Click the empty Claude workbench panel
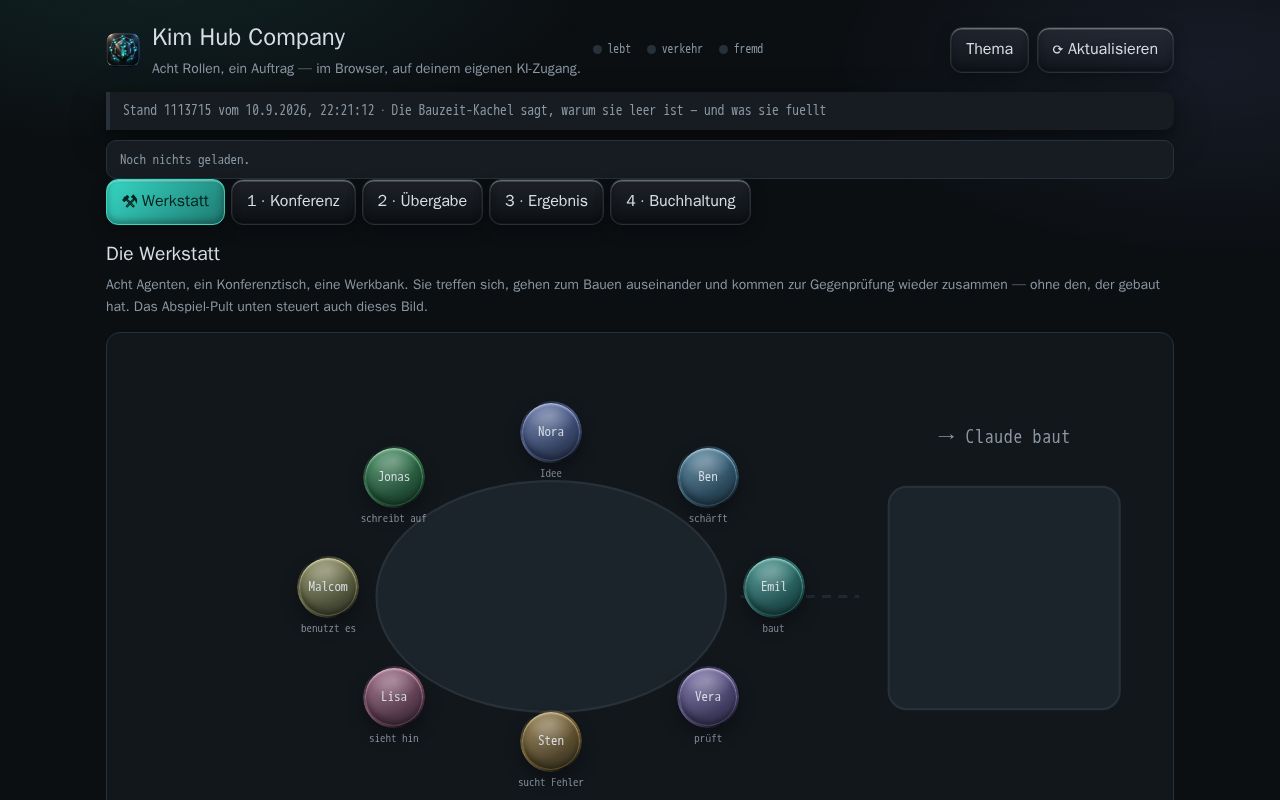 [1004, 598]
